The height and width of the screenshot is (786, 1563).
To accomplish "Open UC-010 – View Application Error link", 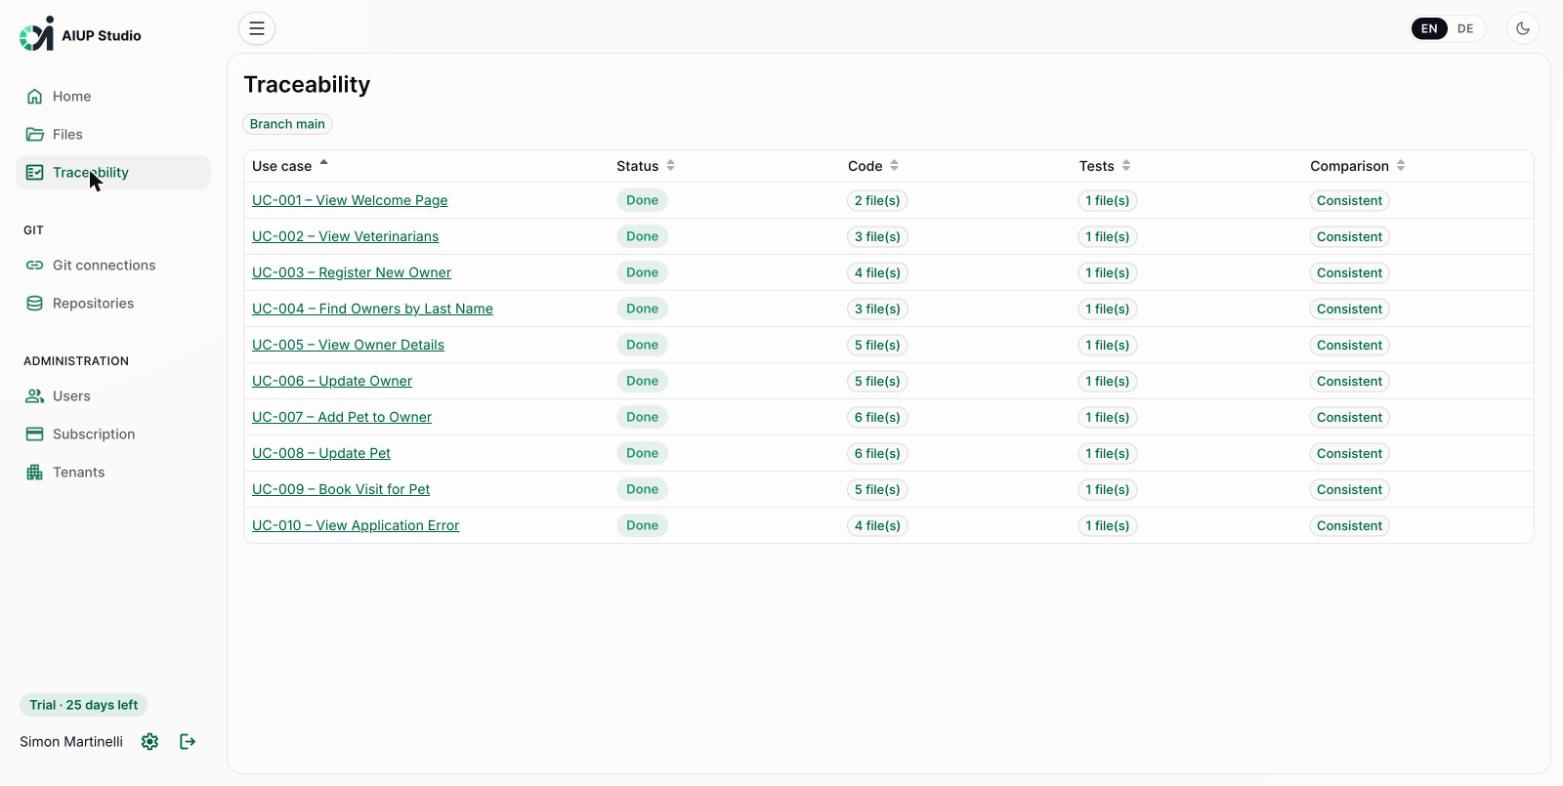I will click(356, 525).
